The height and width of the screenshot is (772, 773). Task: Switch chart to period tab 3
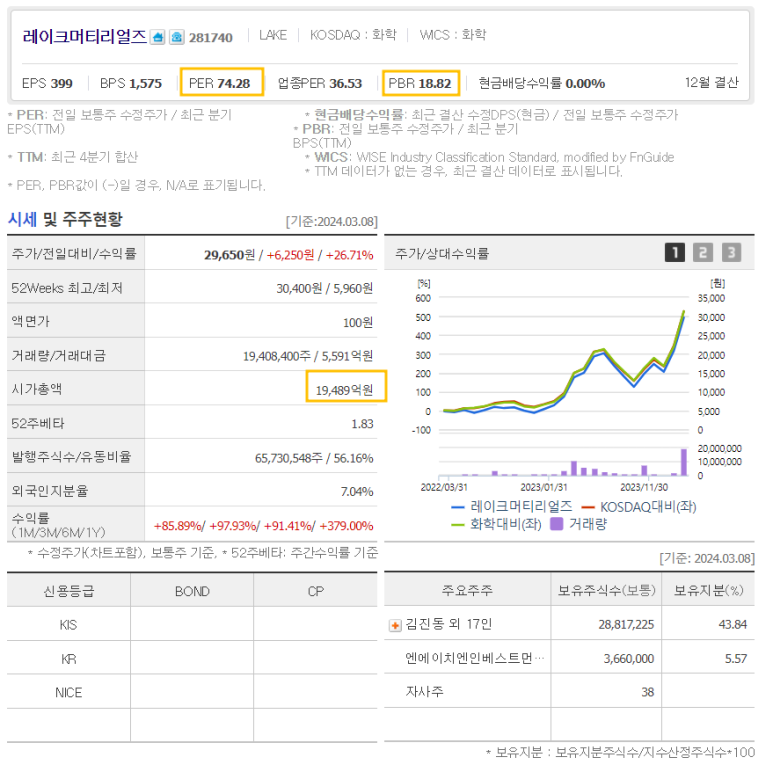point(731,252)
